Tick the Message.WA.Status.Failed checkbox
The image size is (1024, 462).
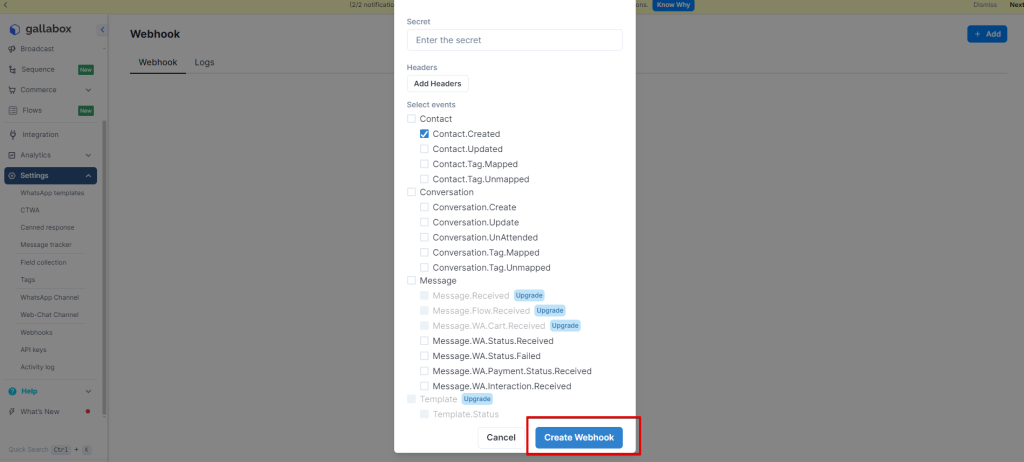(425, 356)
